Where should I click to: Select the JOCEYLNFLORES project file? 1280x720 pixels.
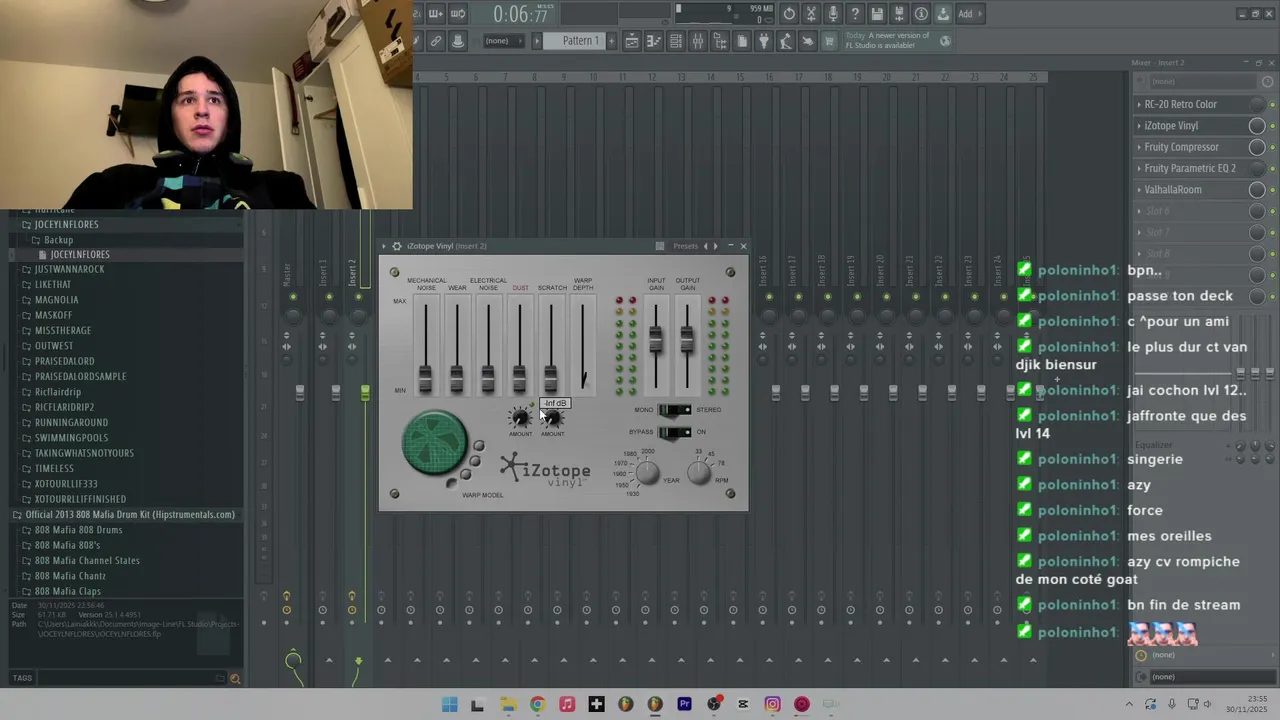tap(79, 255)
